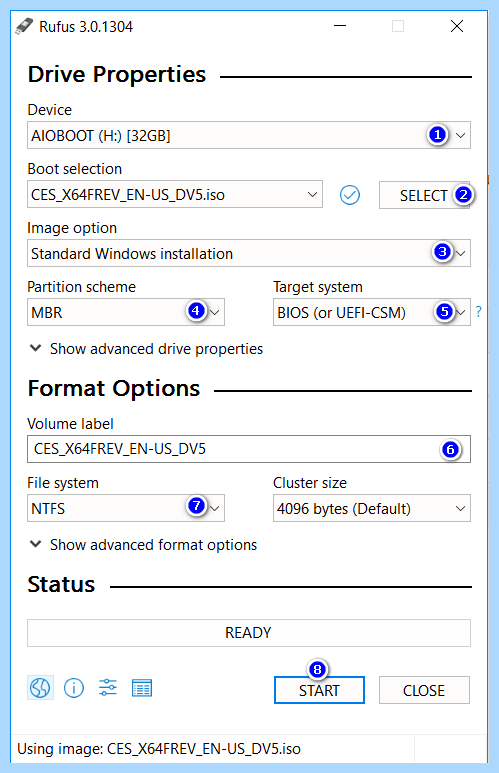
Task: Click the target system help question mark
Action: coord(478,312)
